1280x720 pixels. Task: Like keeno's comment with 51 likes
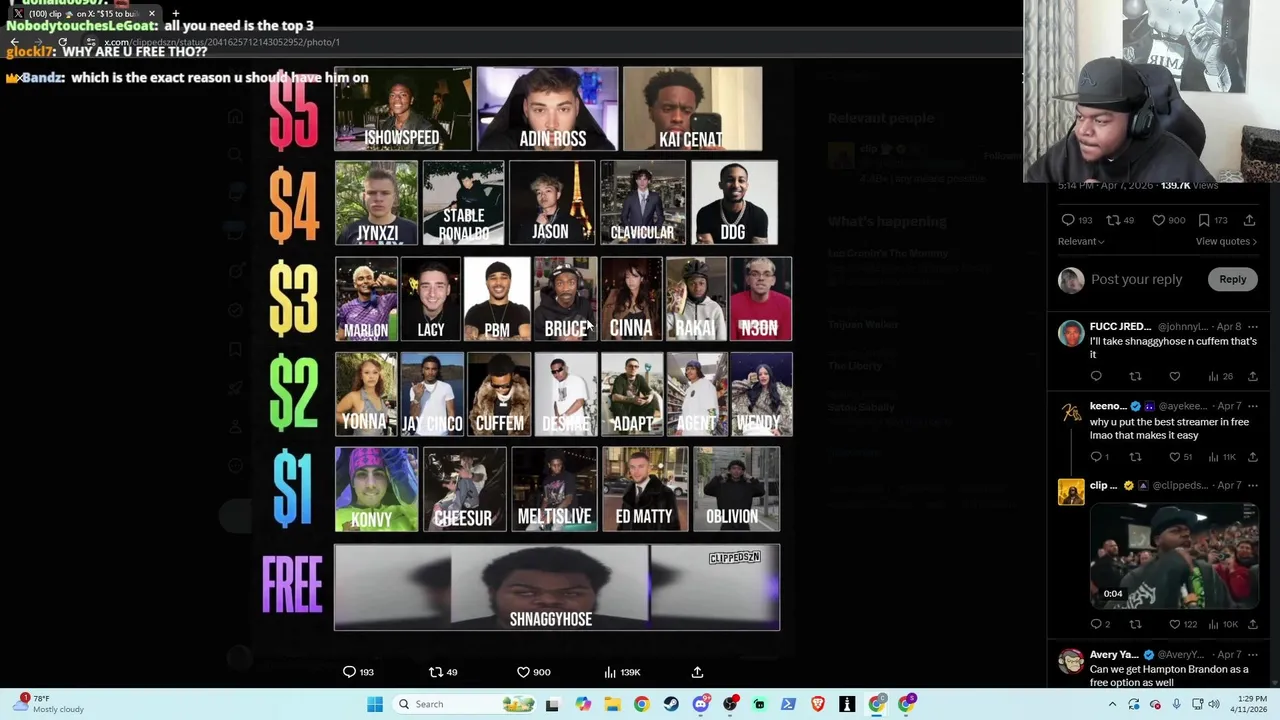pyautogui.click(x=1180, y=457)
